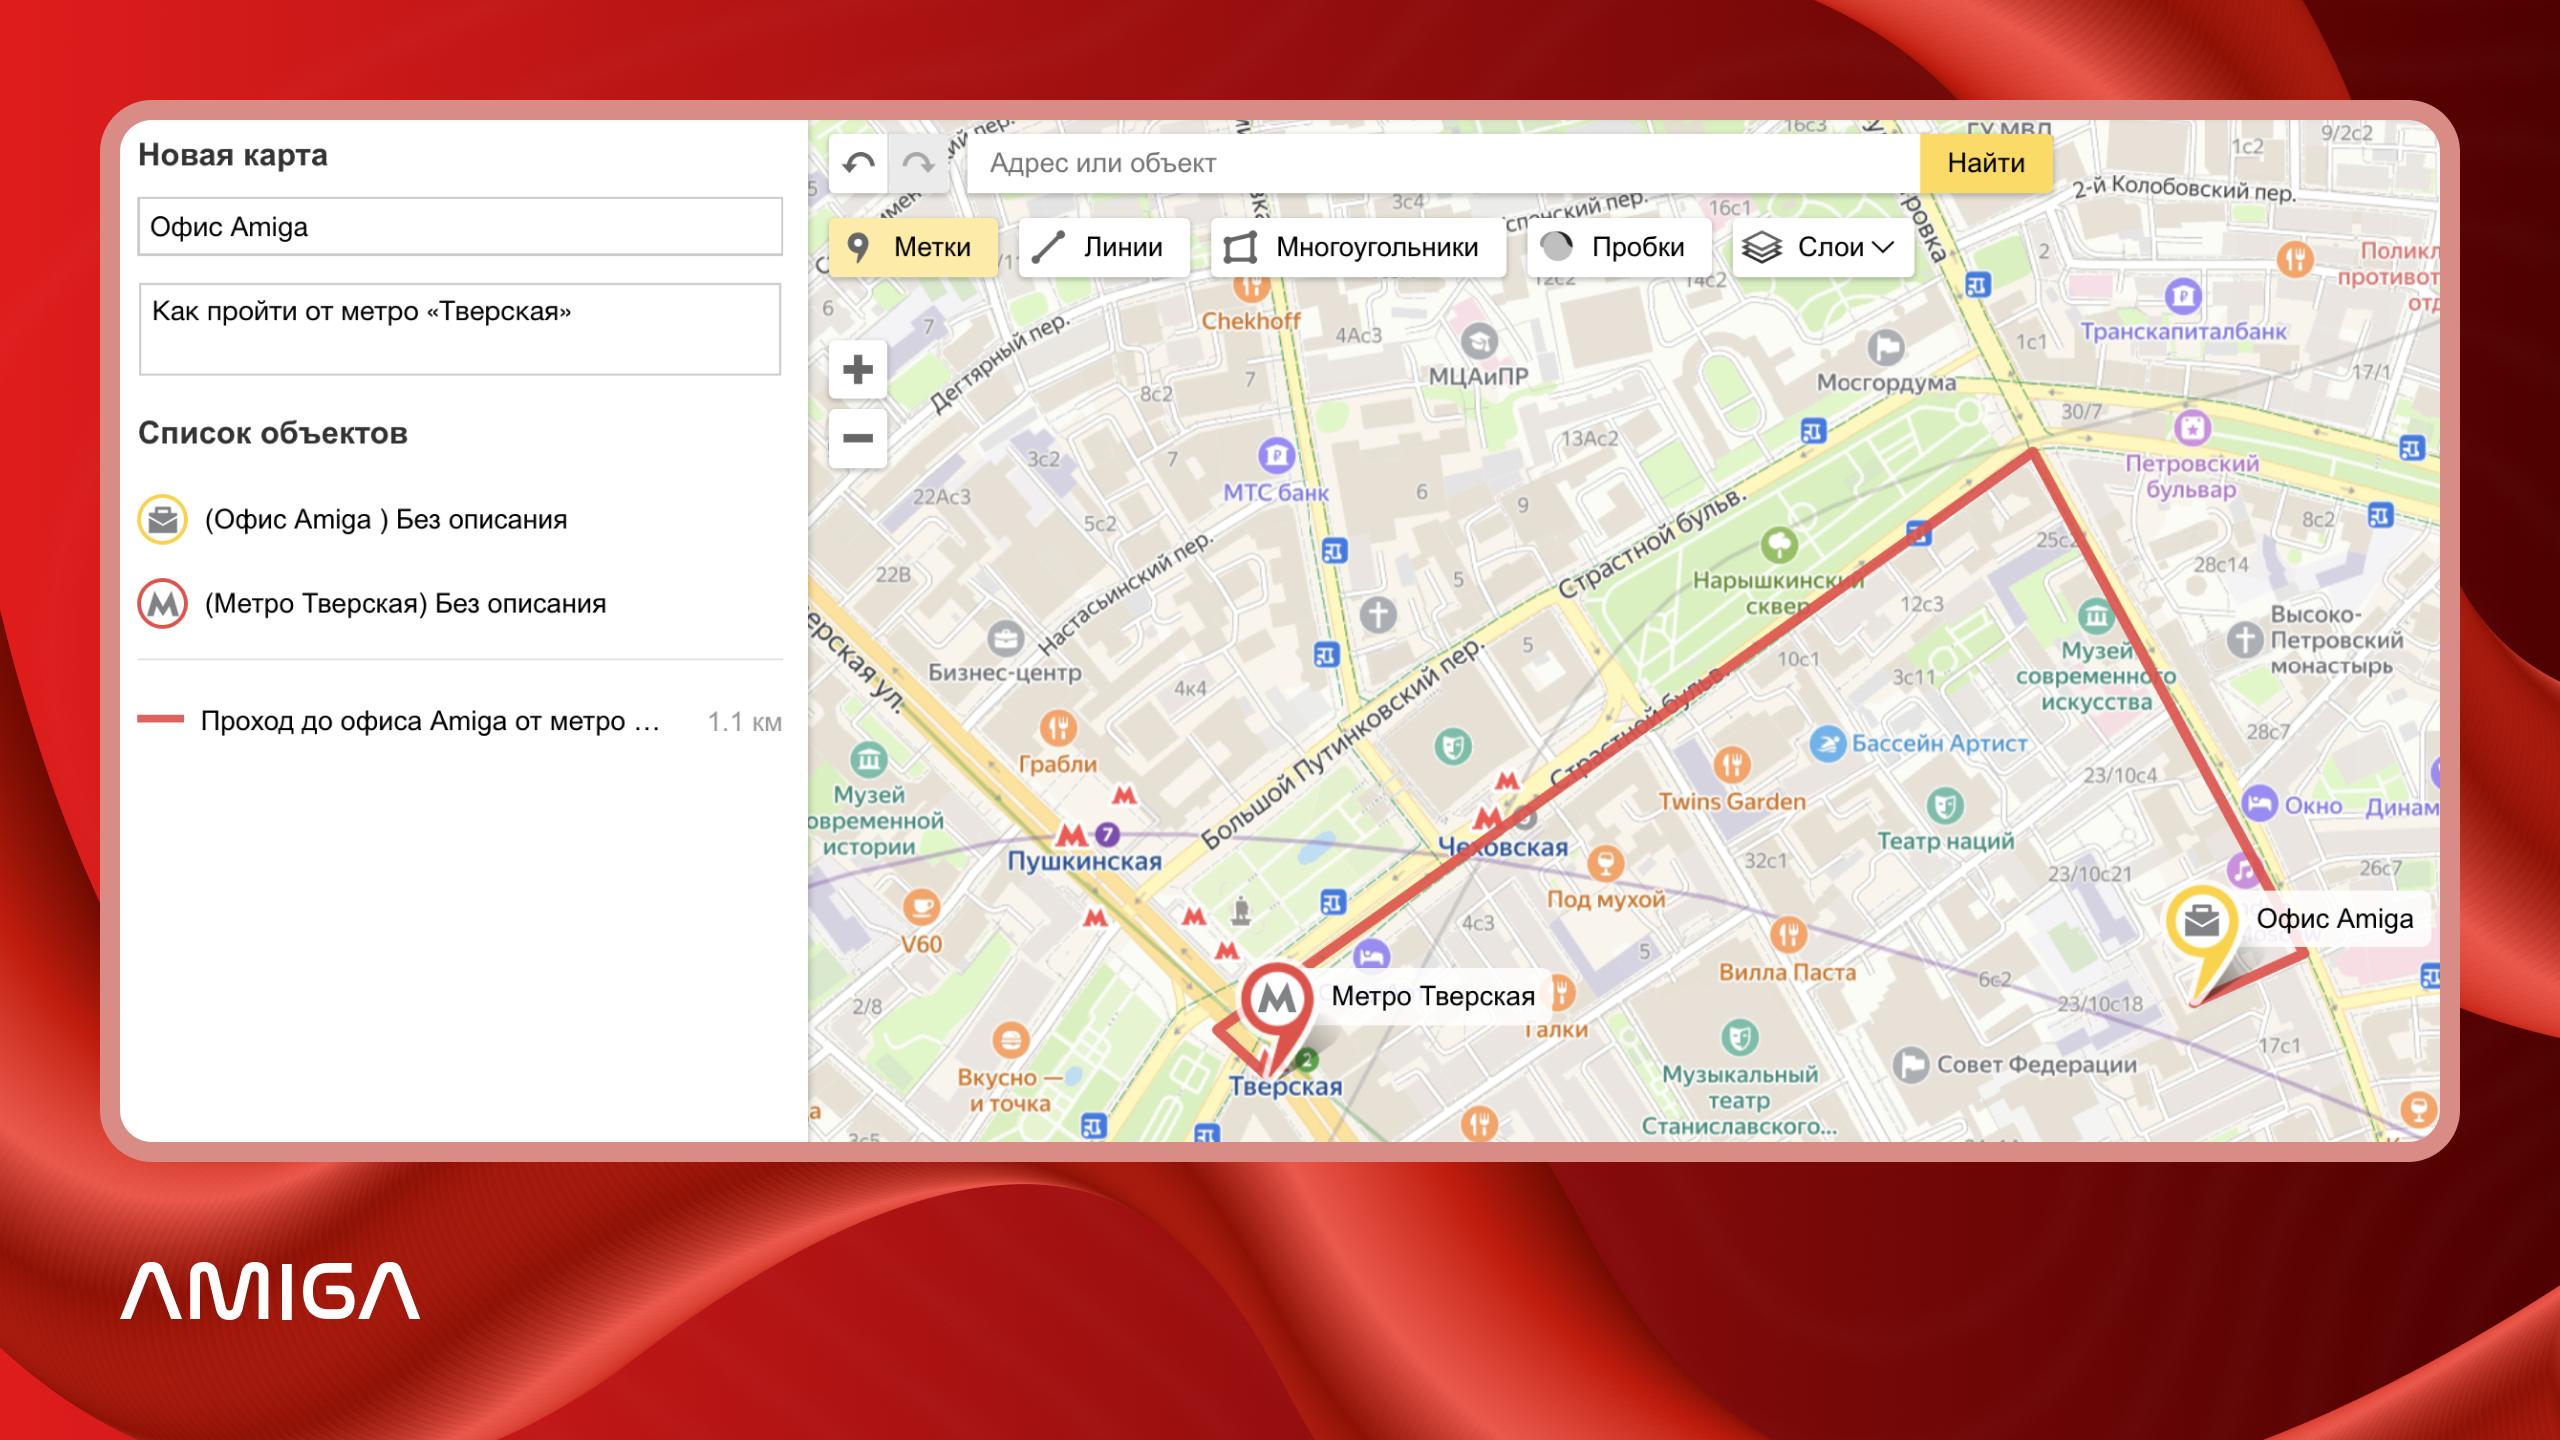Toggle the Метки placemark mode
Image resolution: width=2560 pixels, height=1440 pixels.
(x=913, y=247)
